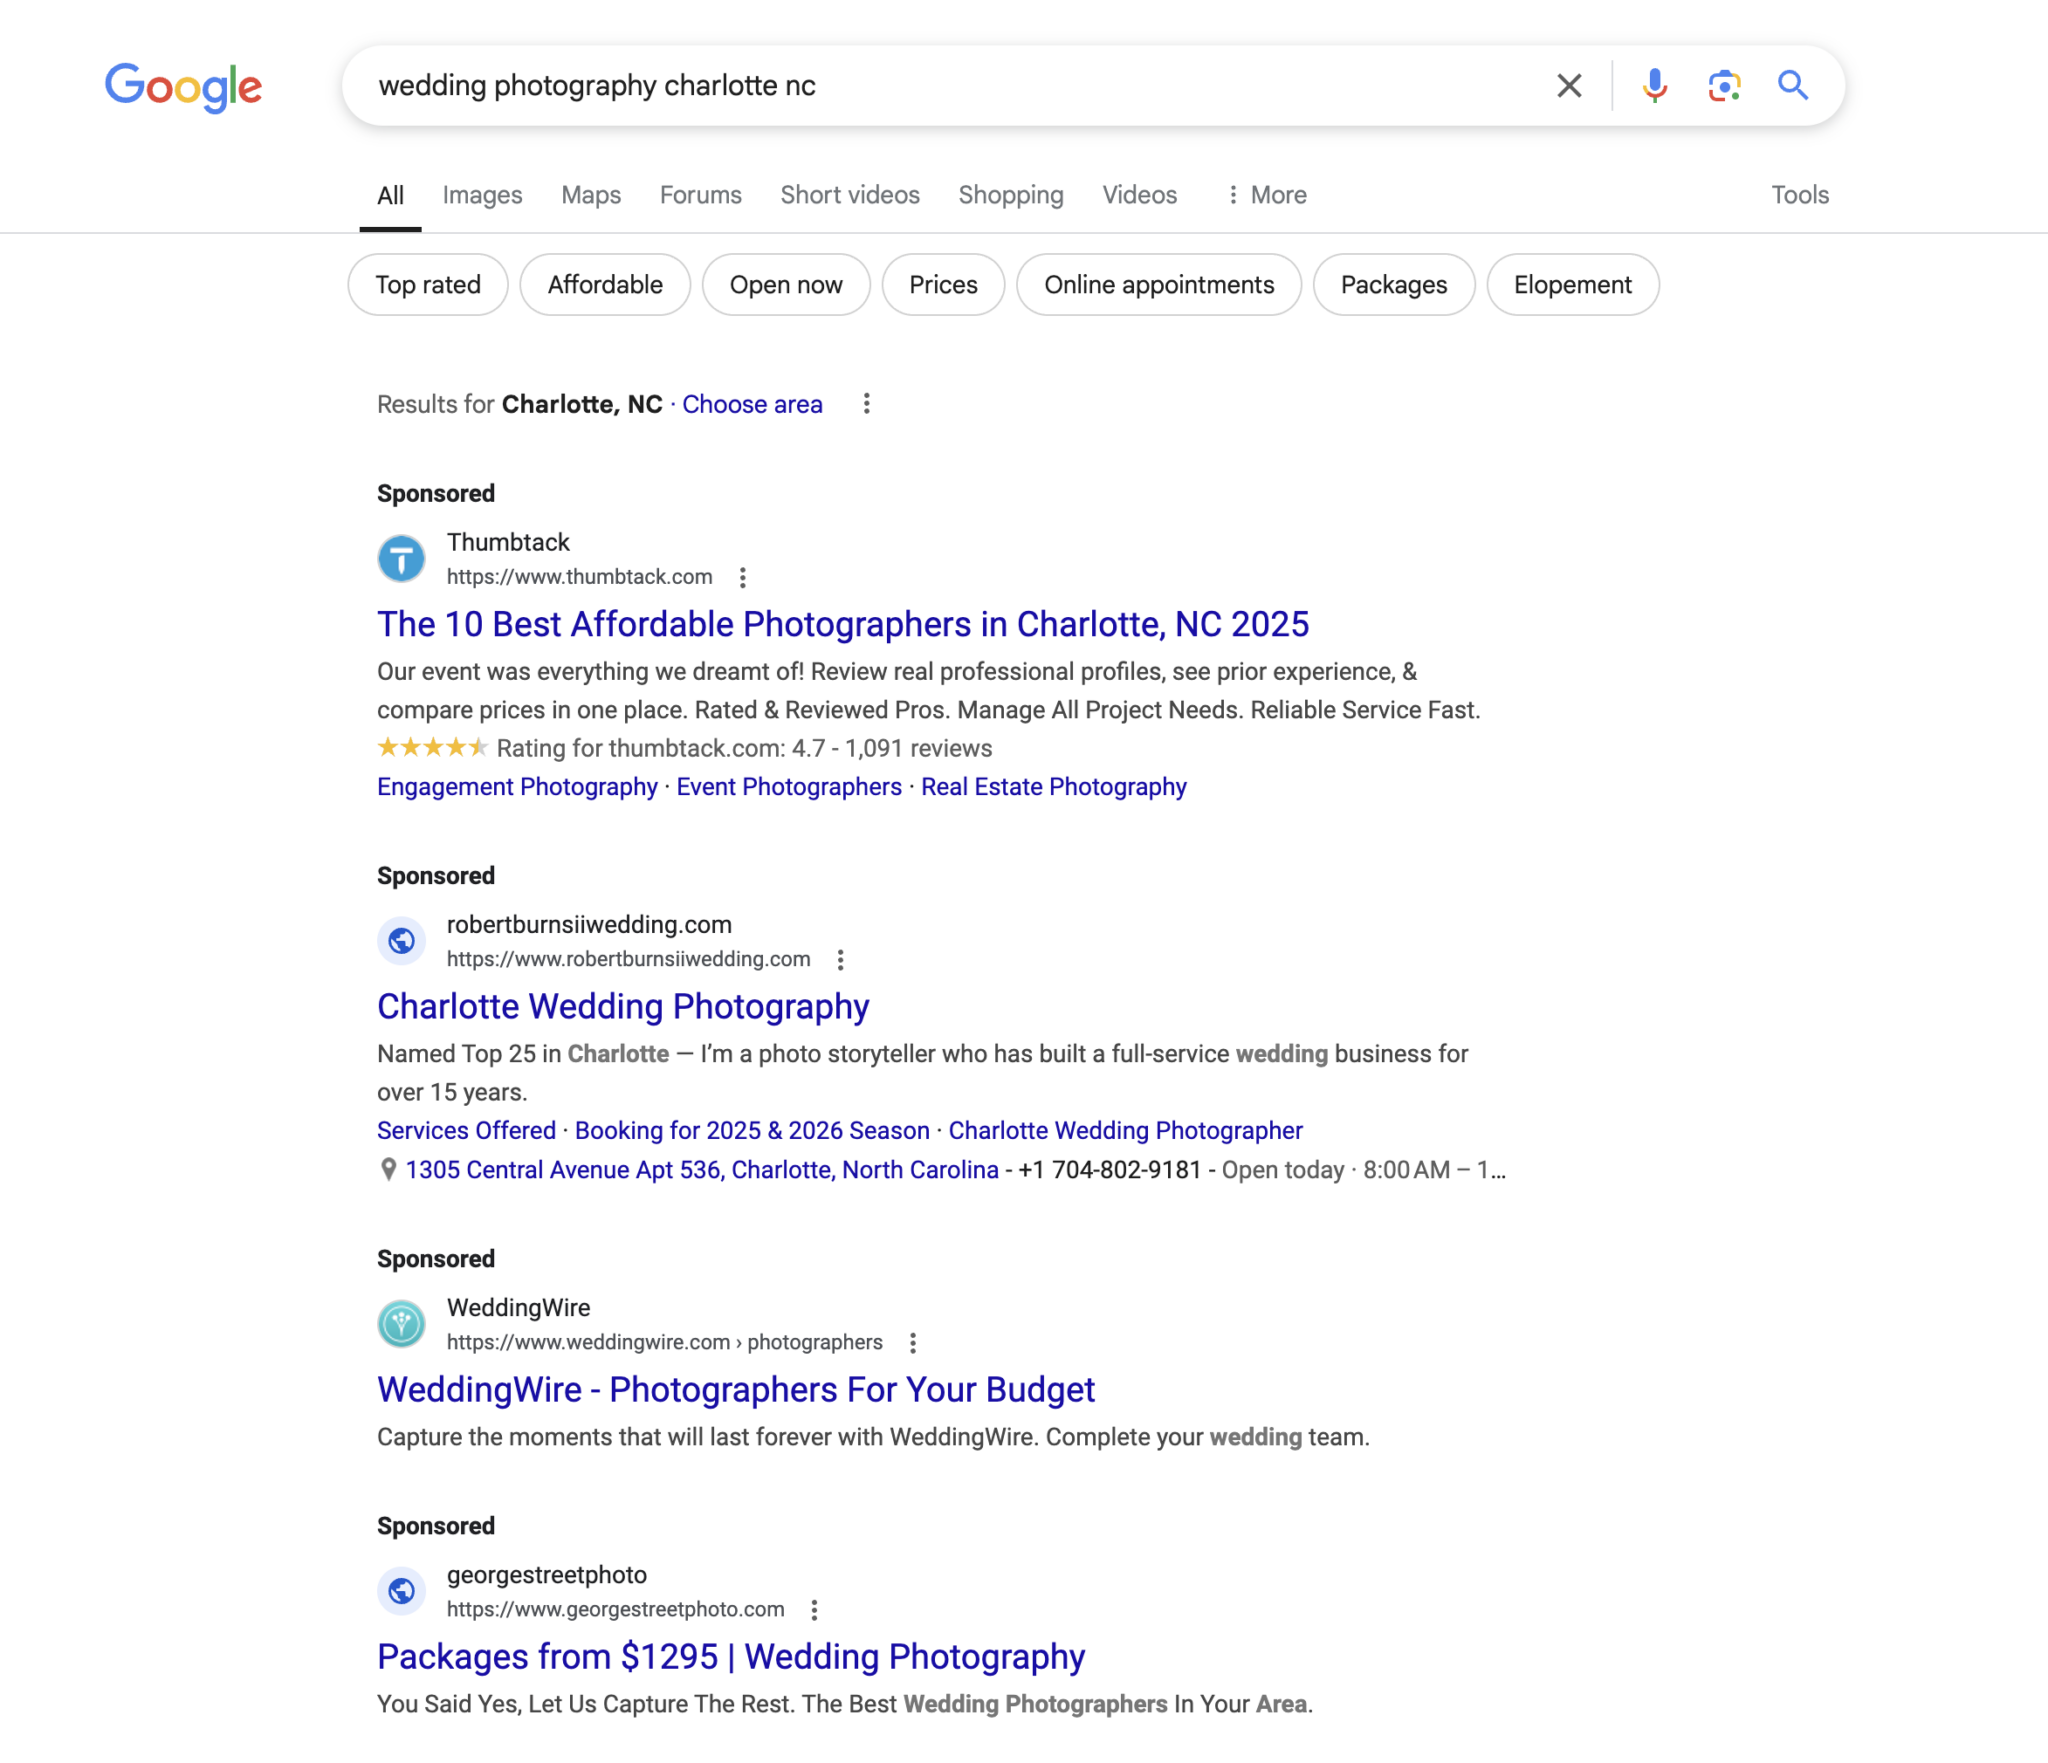
Task: Open WeddingWire - Photographers For Your Budget
Action: [736, 1389]
